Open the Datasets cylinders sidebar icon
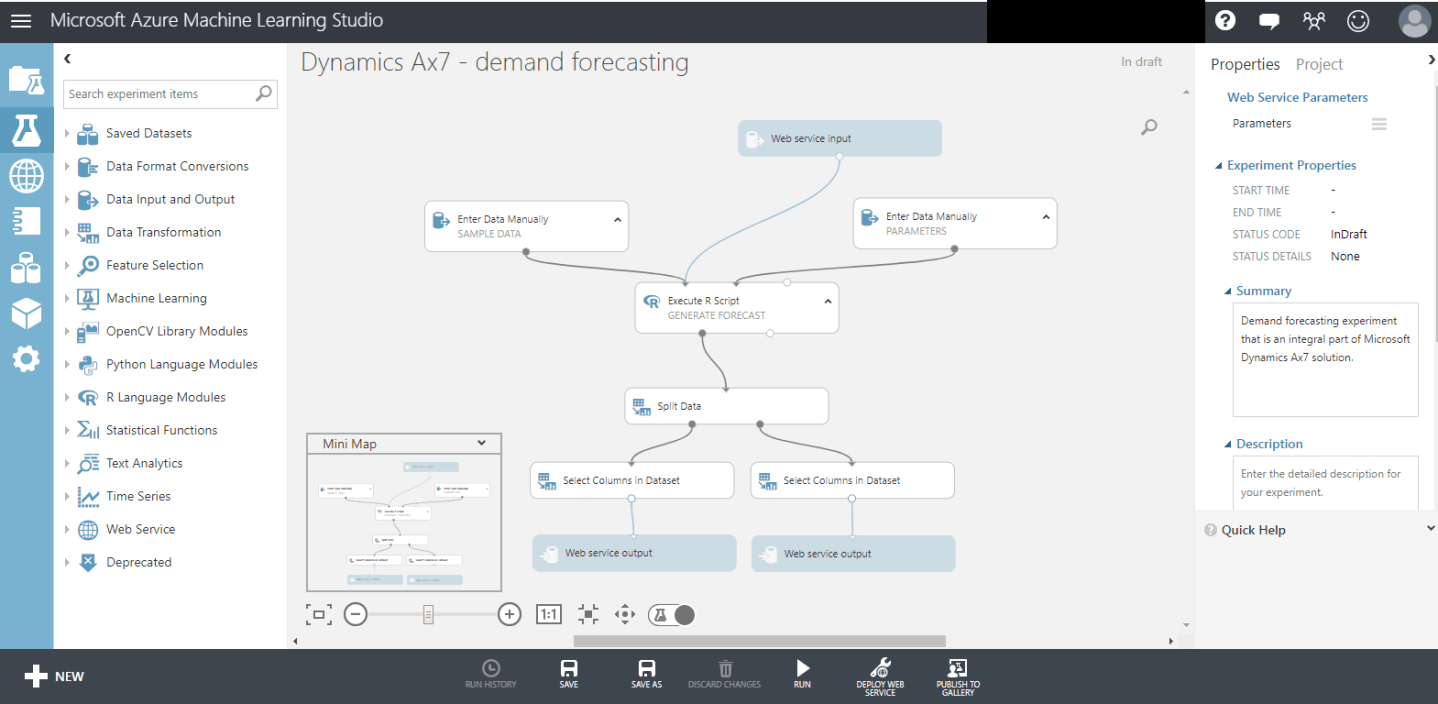 [26, 267]
